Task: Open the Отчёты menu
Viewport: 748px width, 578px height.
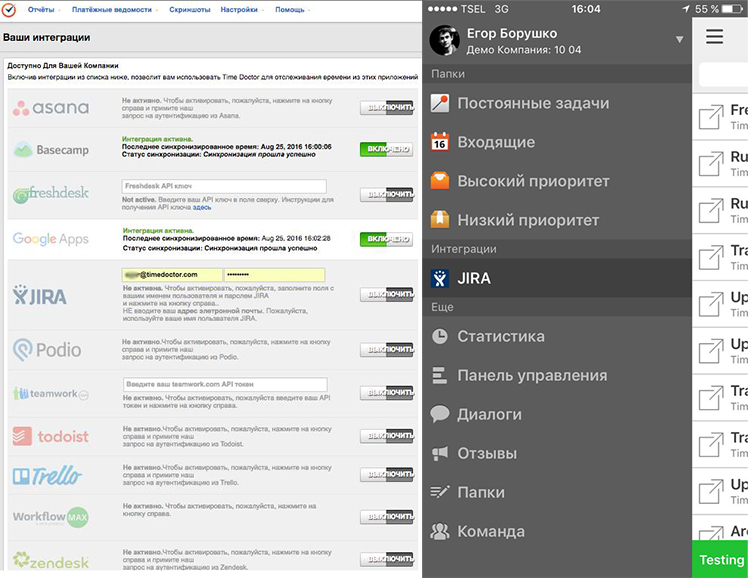Action: coord(43,10)
